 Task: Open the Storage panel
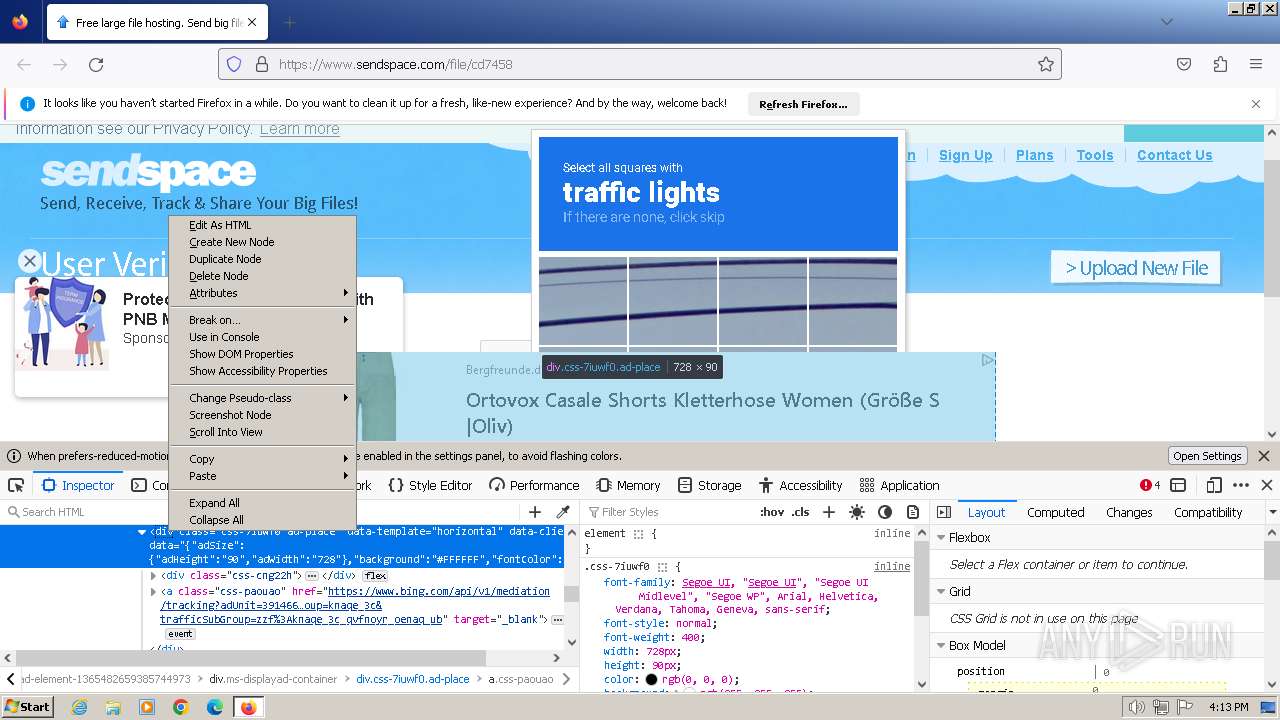709,485
